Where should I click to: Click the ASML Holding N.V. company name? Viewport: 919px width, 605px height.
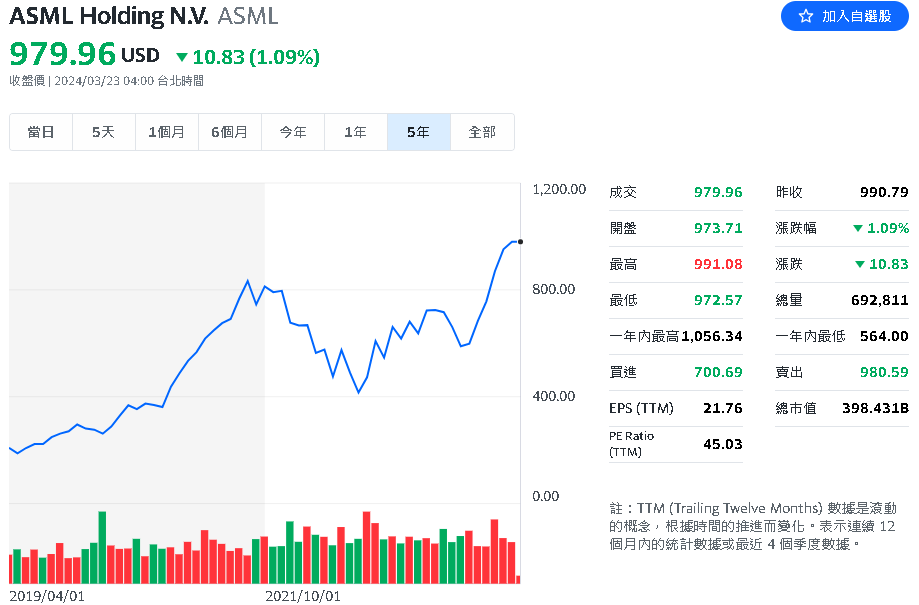pyautogui.click(x=108, y=16)
